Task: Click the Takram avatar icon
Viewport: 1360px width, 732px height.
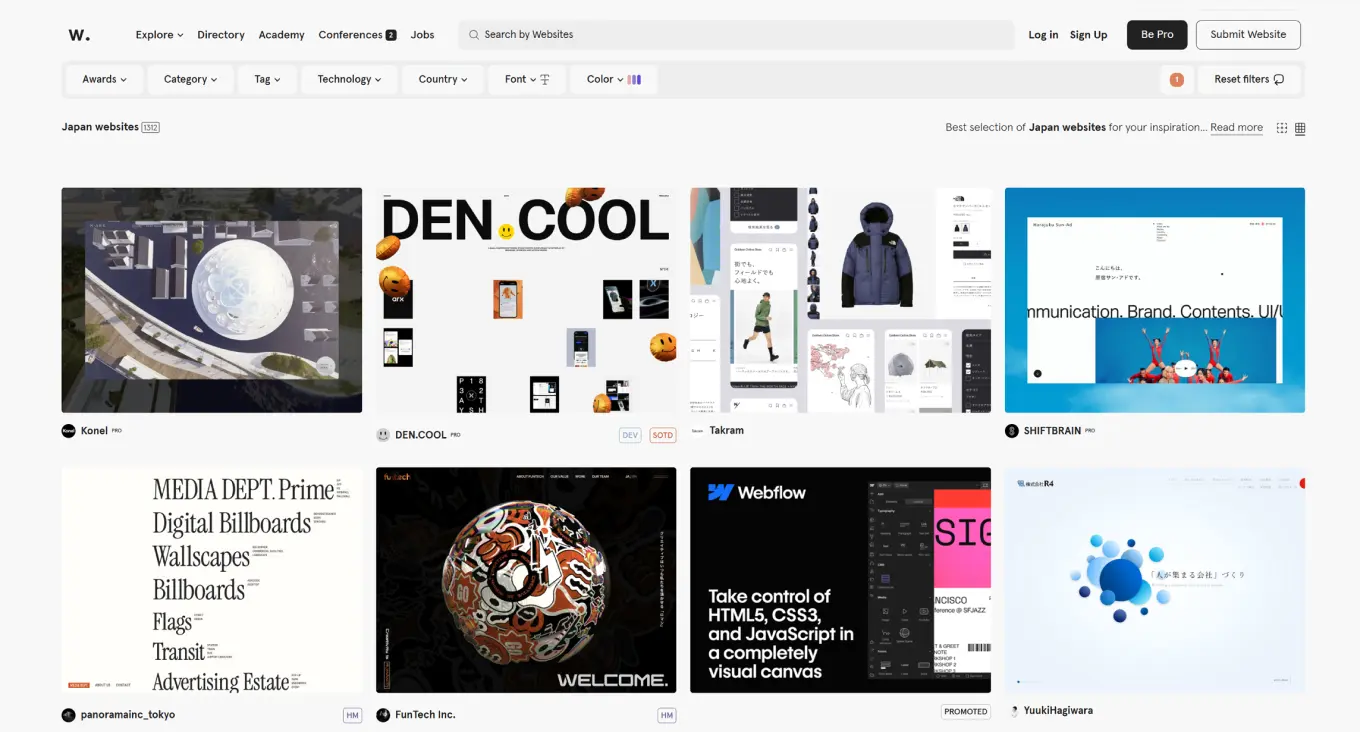Action: point(697,431)
